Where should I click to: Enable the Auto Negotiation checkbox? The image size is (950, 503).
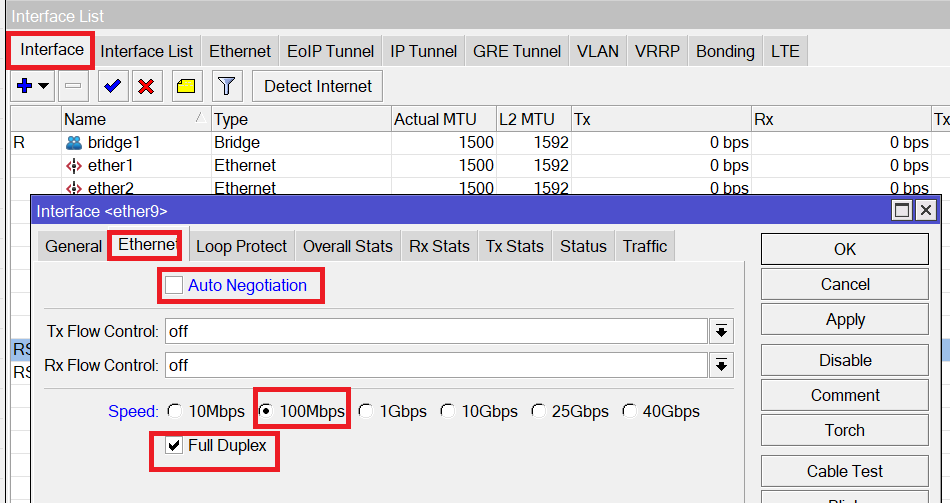[174, 285]
